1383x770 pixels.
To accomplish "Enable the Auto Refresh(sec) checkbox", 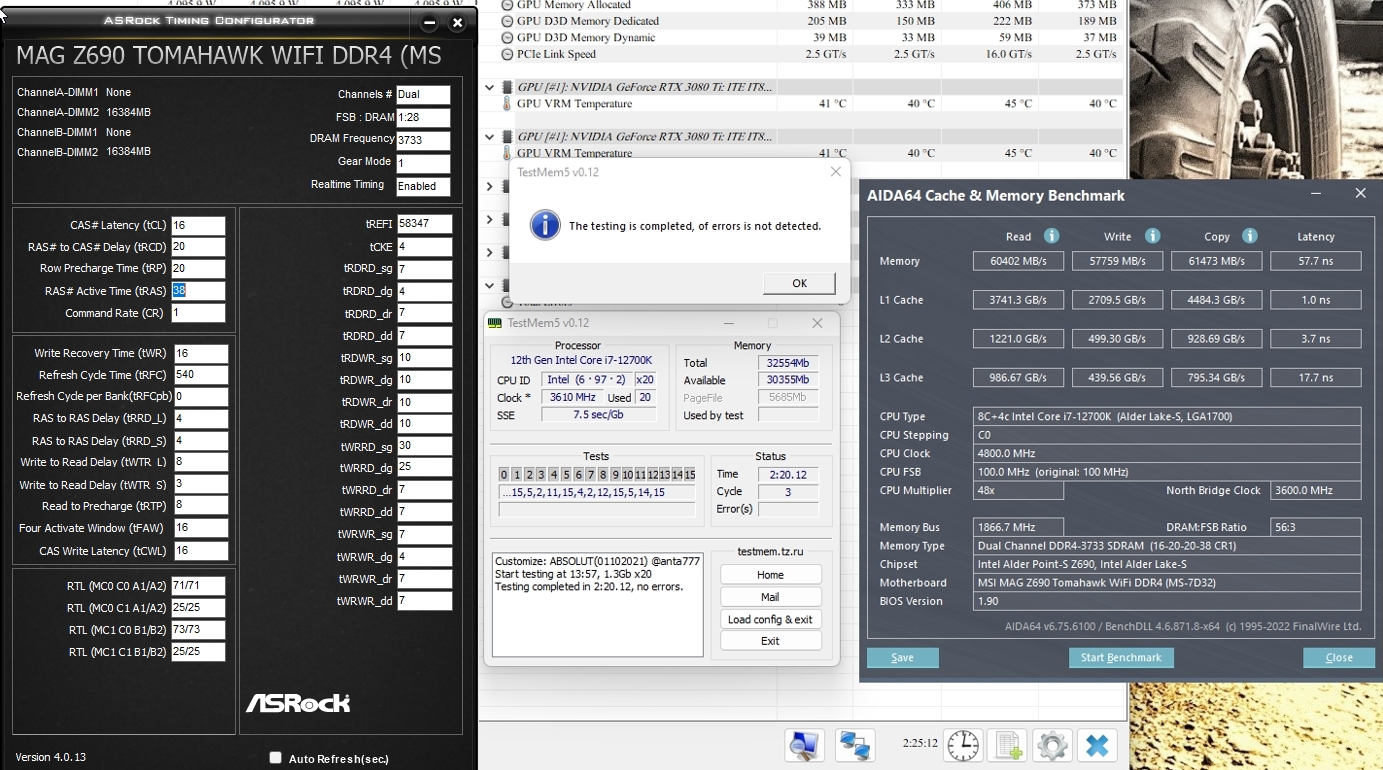I will 276,758.
